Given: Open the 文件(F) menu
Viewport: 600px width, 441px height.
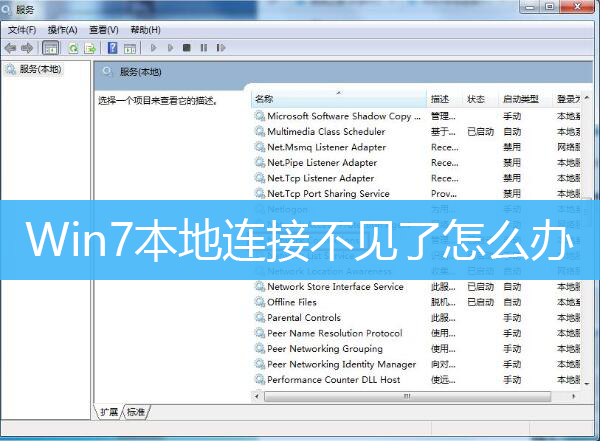Looking at the screenshot, I should point(22,30).
